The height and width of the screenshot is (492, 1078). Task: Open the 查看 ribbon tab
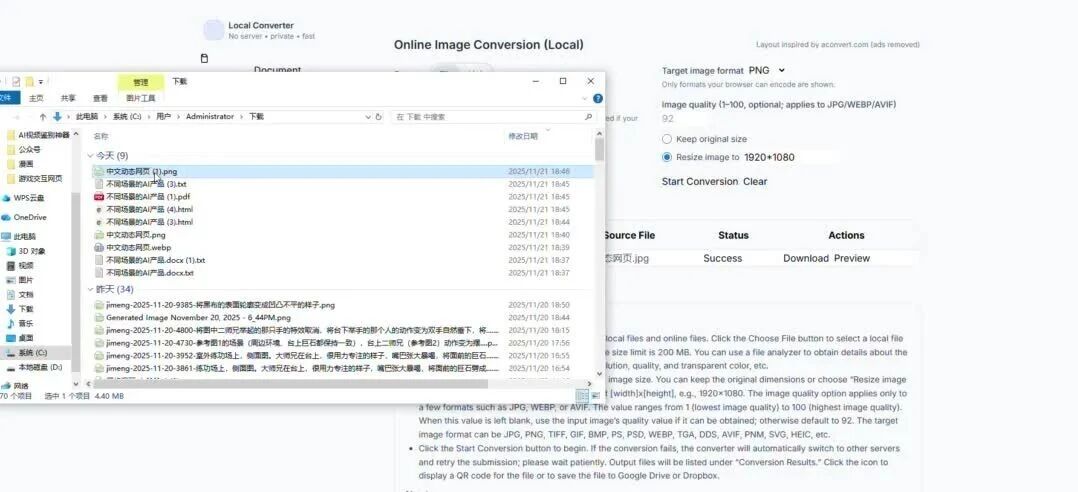pyautogui.click(x=100, y=99)
